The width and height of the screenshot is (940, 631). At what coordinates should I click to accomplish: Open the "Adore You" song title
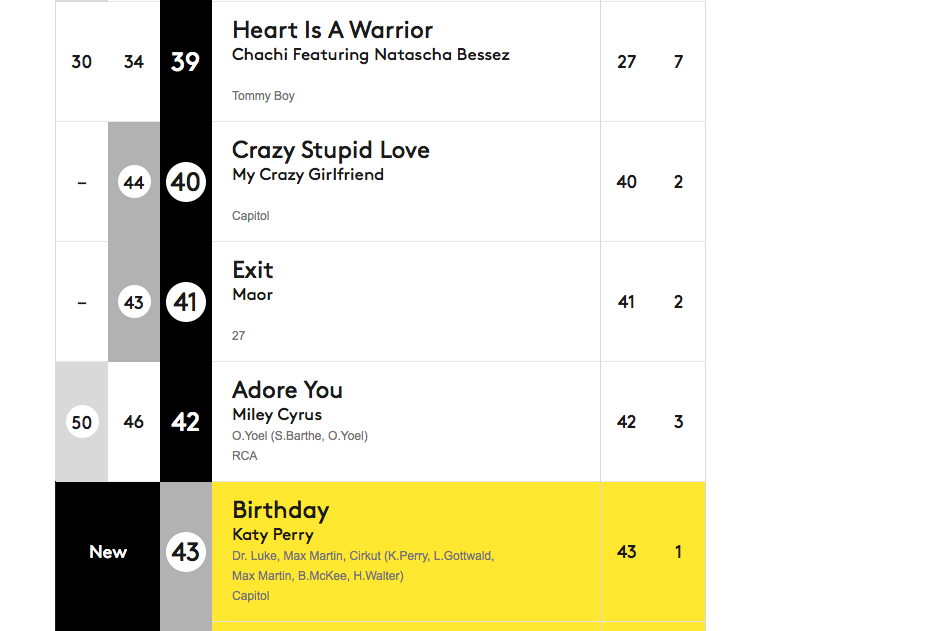pos(287,390)
